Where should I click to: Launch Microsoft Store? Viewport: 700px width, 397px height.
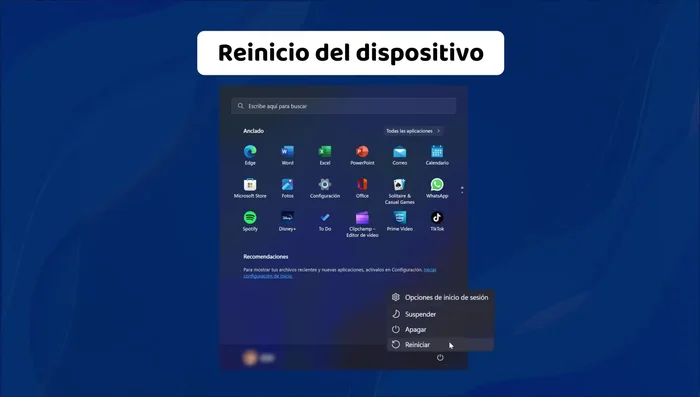tap(250, 188)
